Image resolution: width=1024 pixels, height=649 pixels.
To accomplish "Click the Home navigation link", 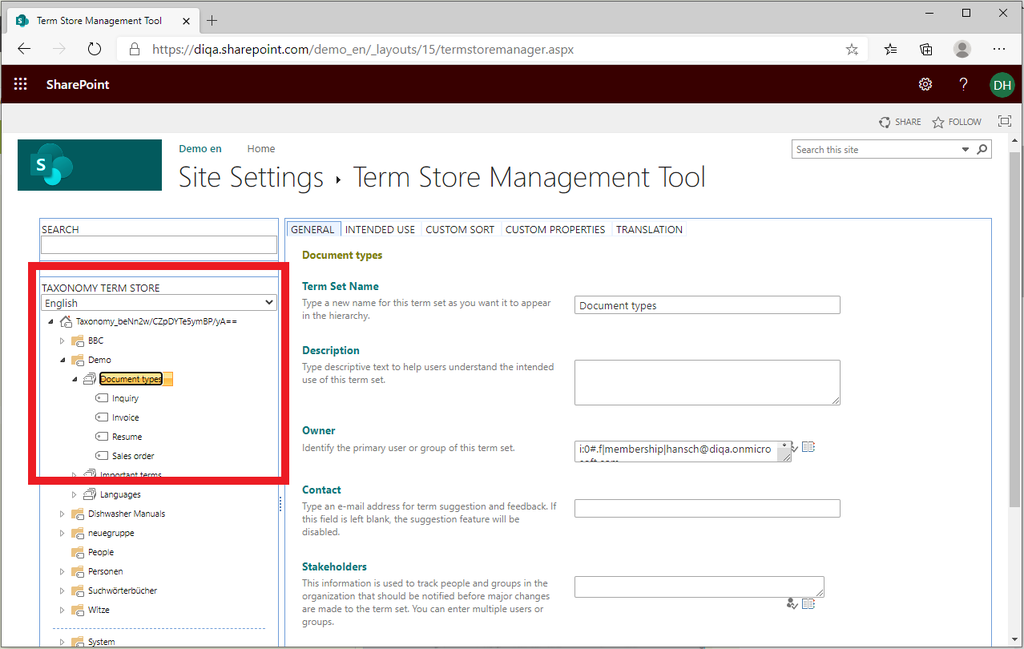I will pyautogui.click(x=261, y=149).
